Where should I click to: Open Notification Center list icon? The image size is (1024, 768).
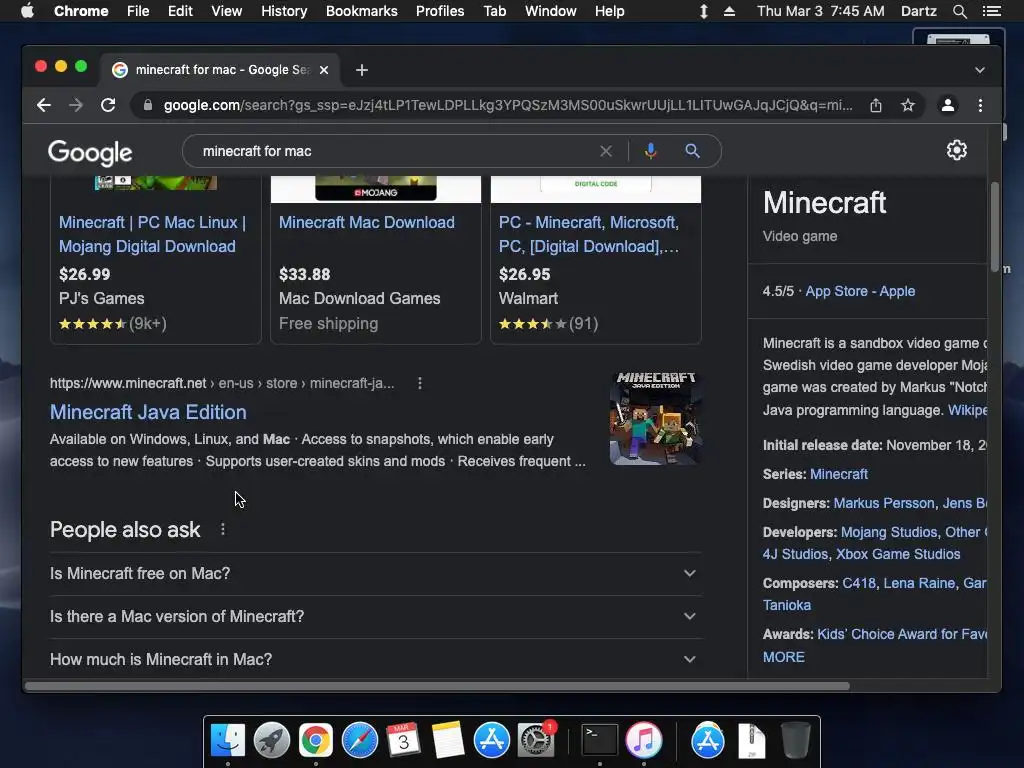(x=991, y=11)
